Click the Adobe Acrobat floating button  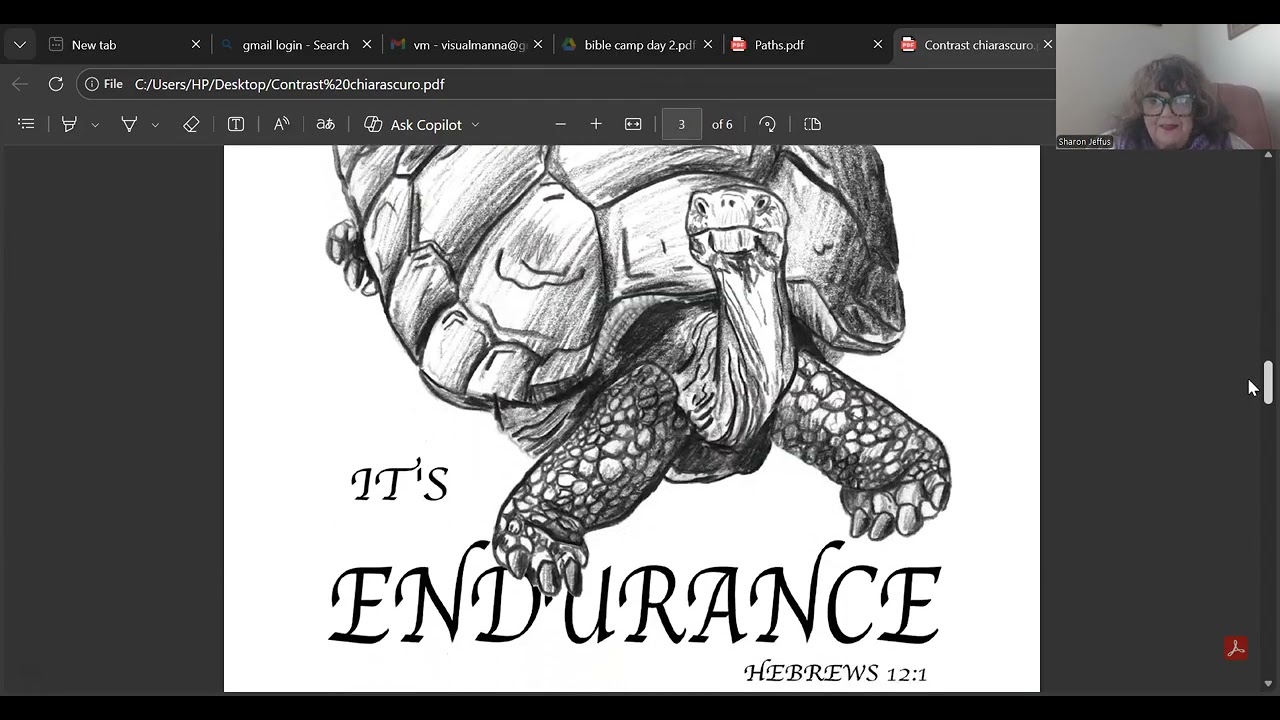pos(1236,648)
